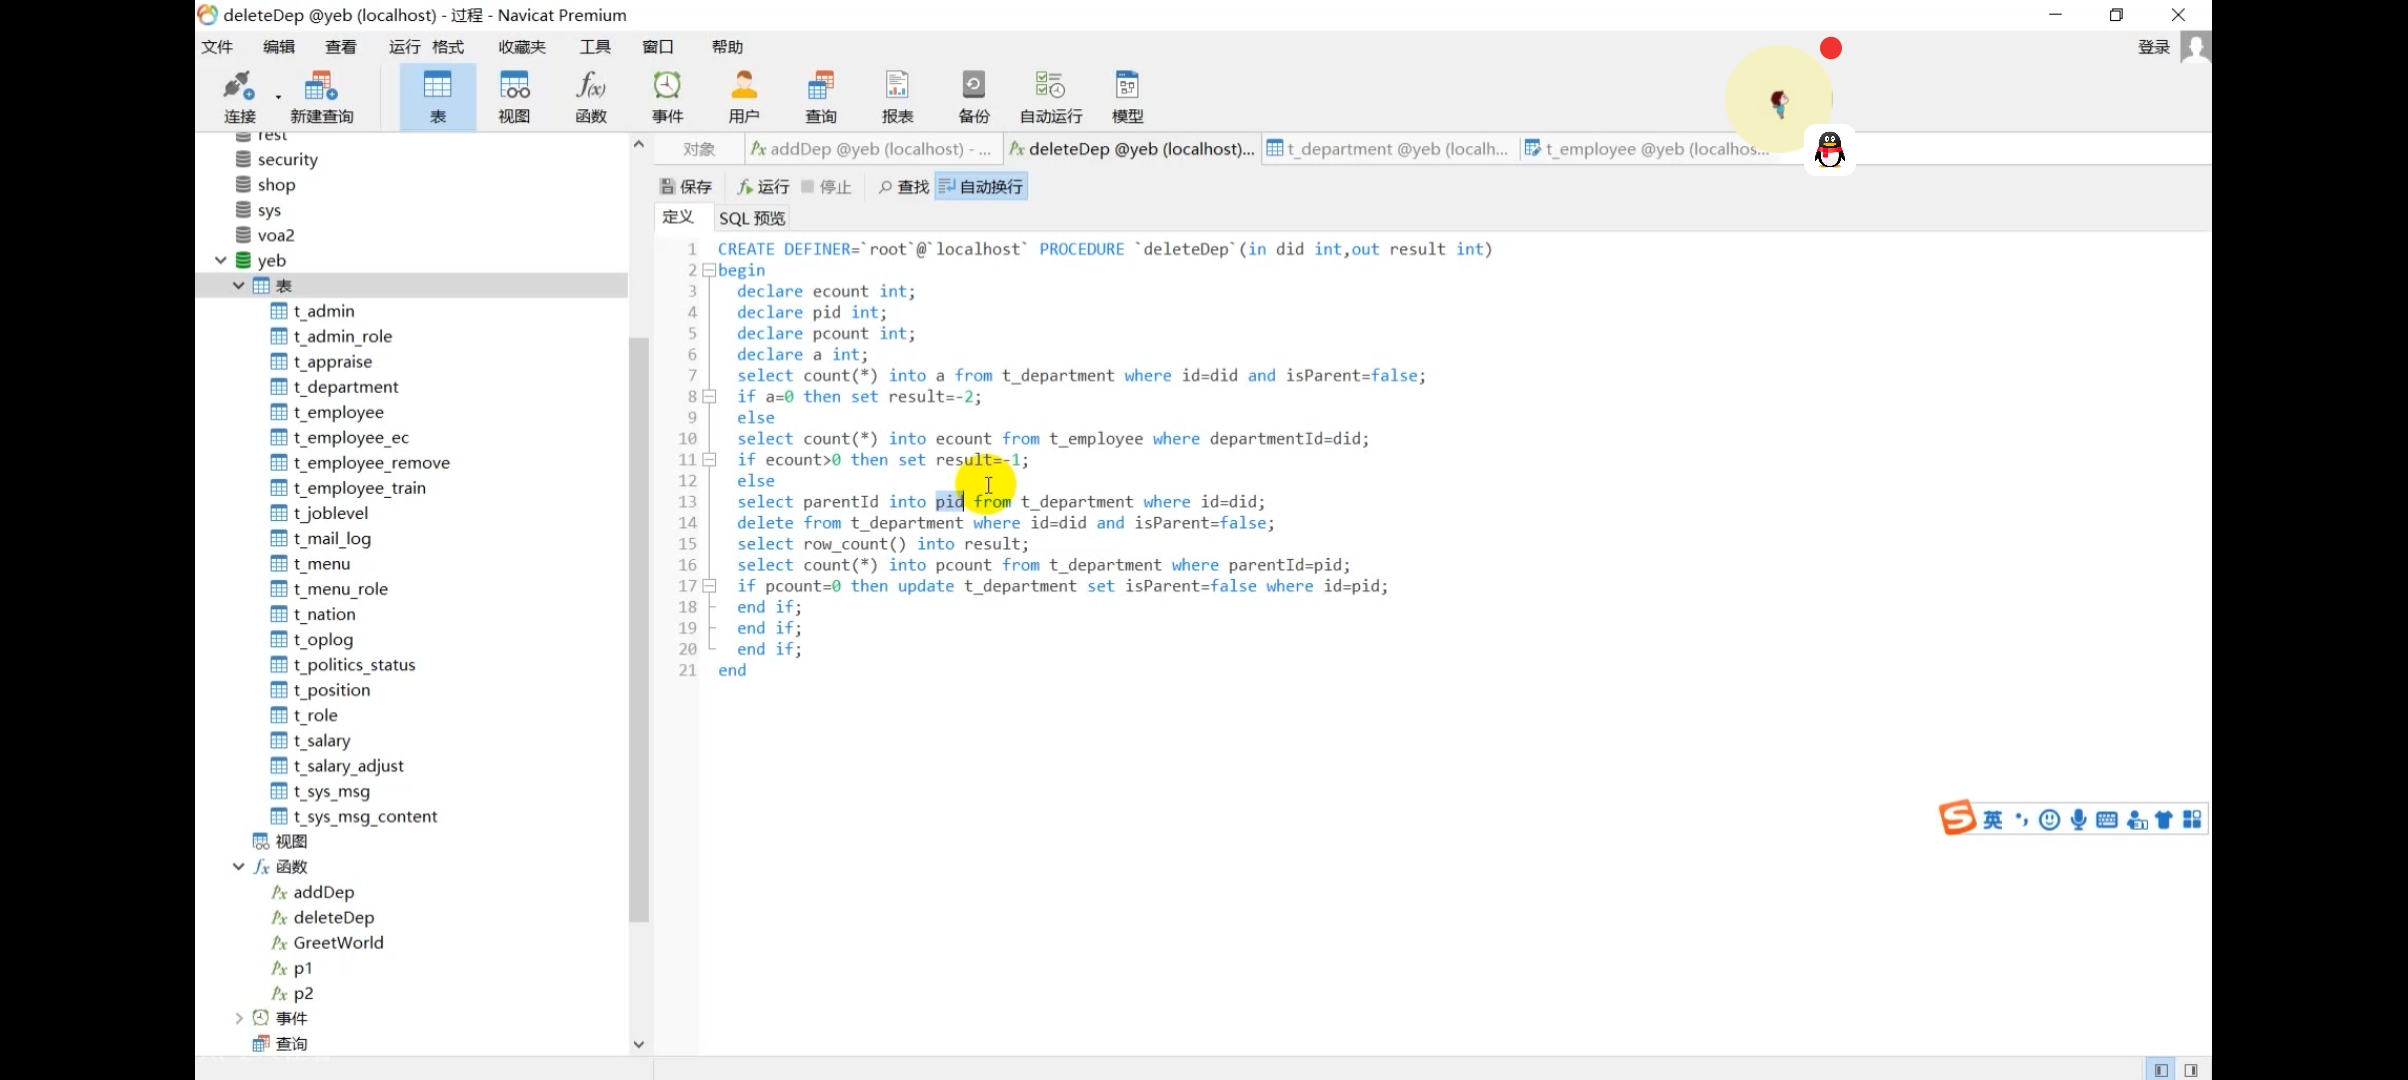The width and height of the screenshot is (2408, 1080).
Task: Open the 连接 (Connection) toolbar icon
Action: (x=239, y=96)
